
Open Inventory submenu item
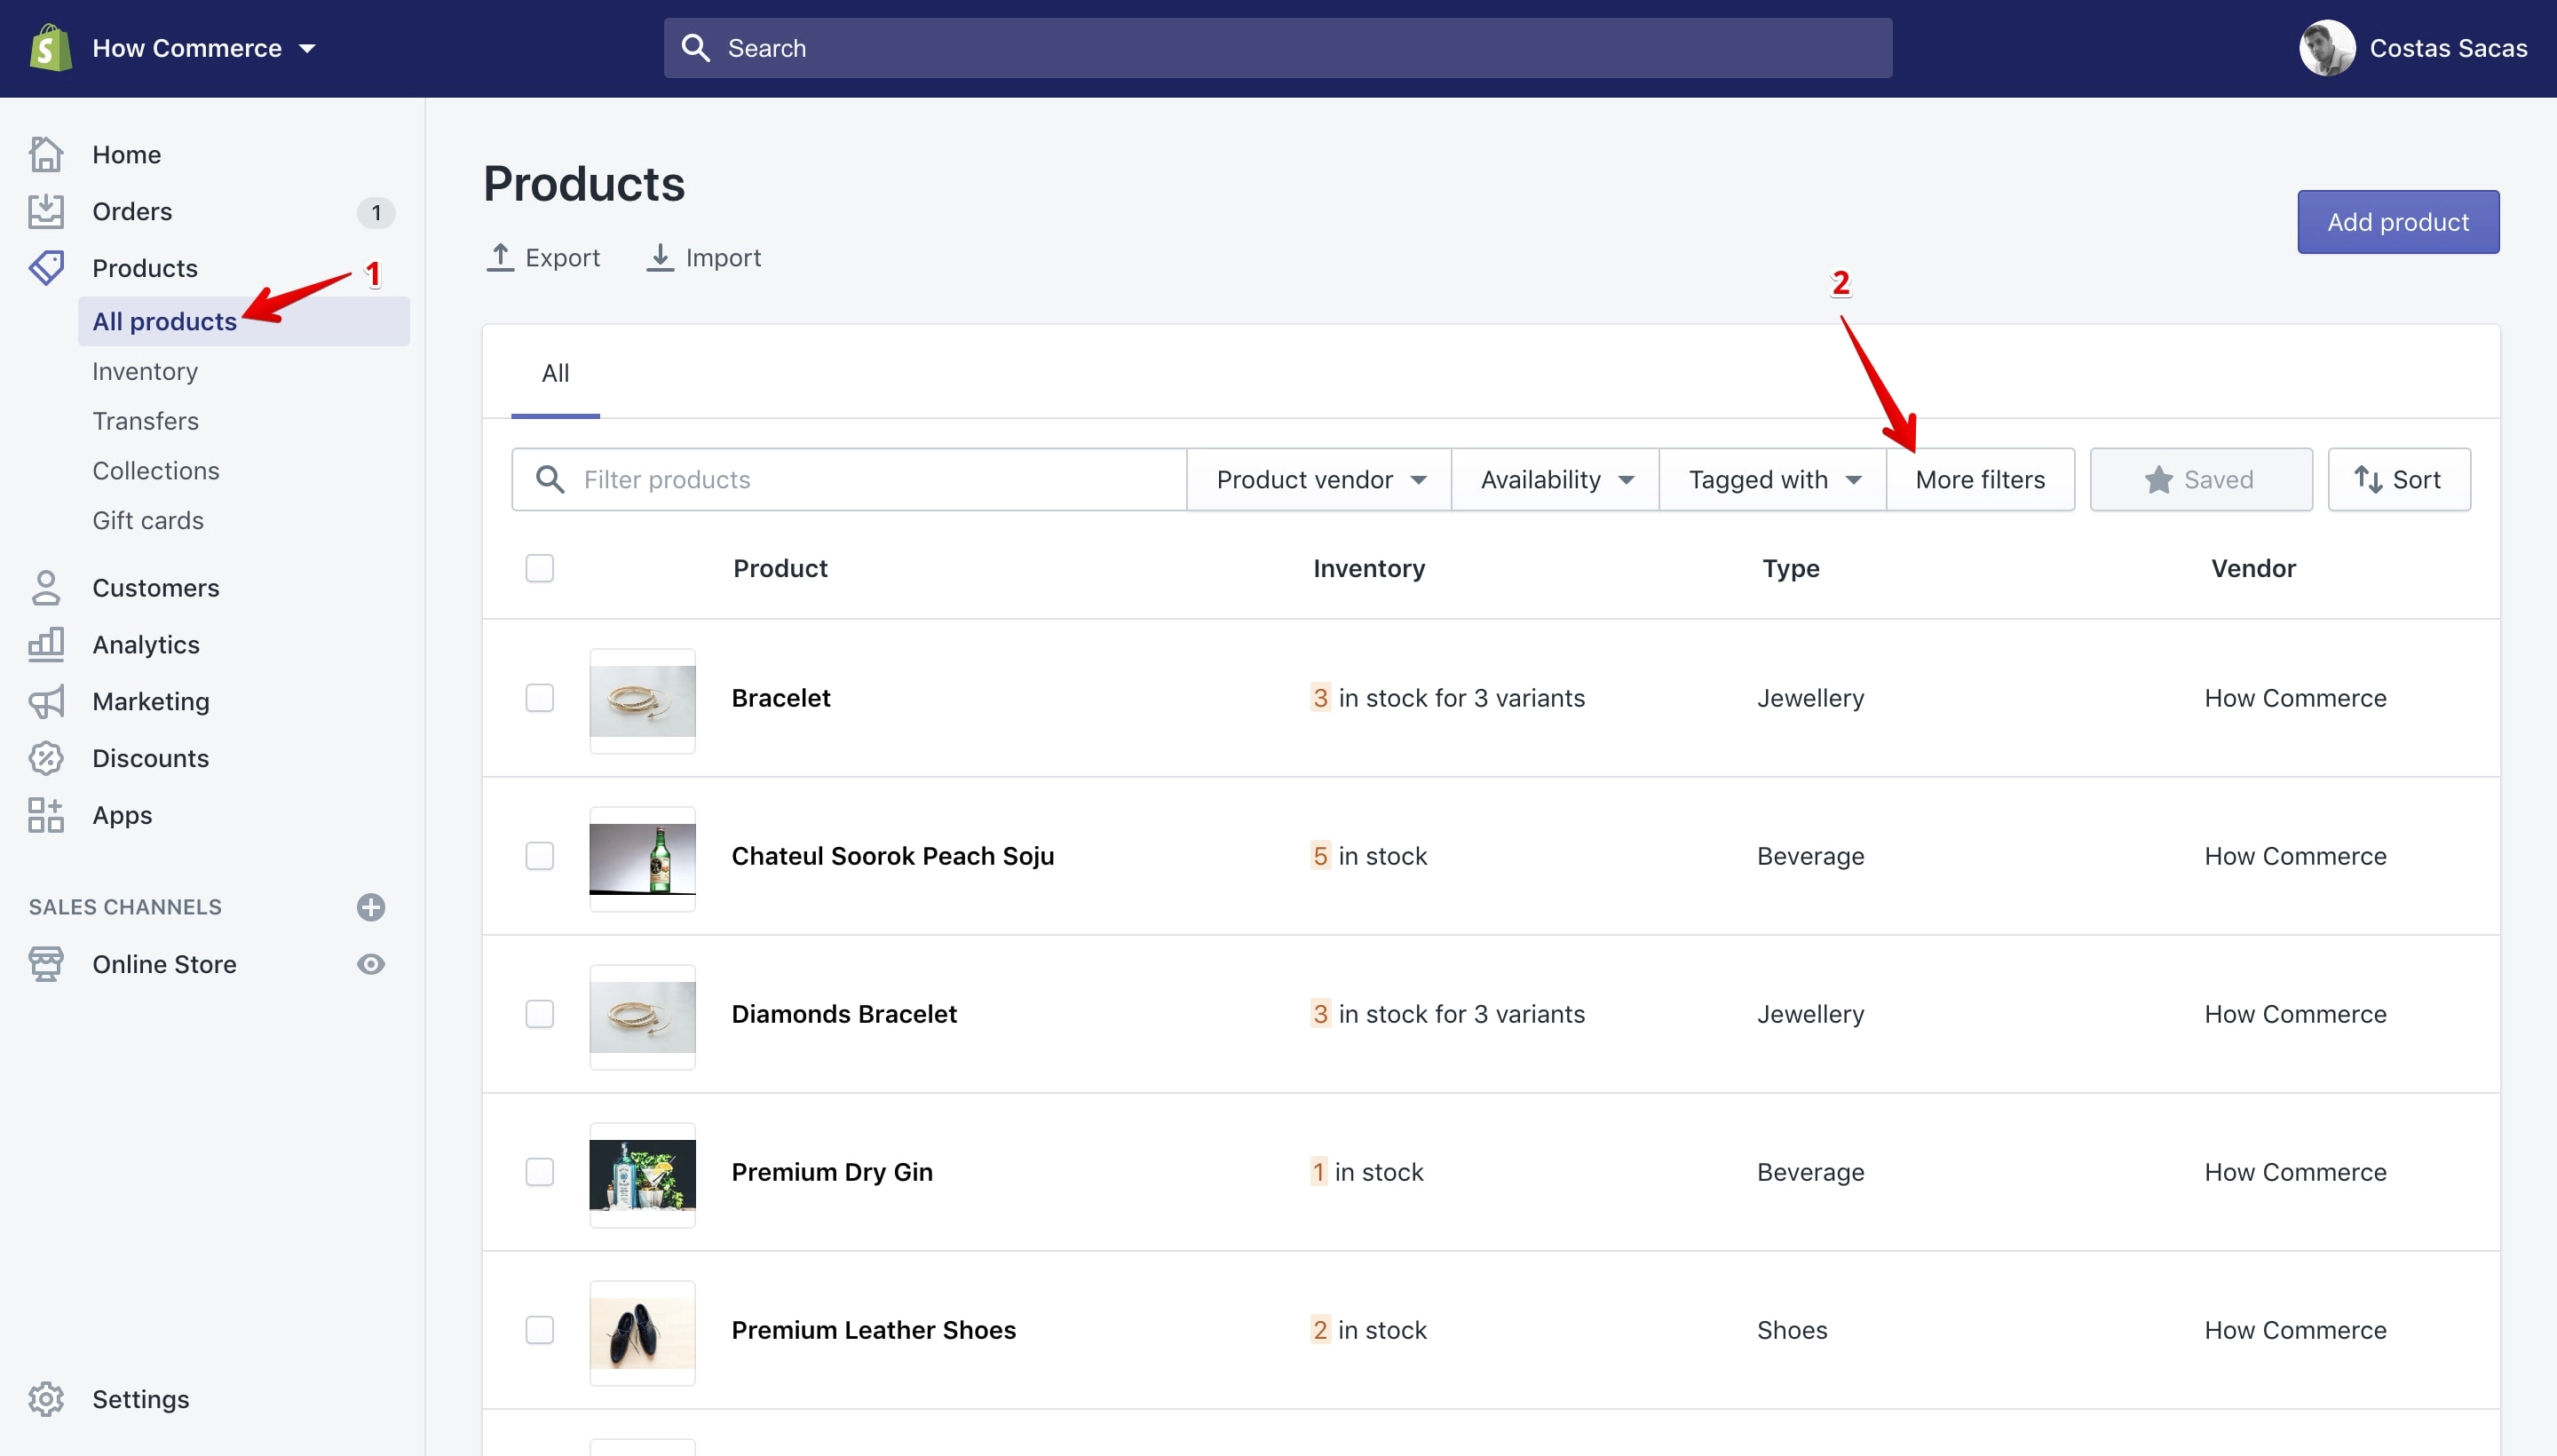[145, 371]
